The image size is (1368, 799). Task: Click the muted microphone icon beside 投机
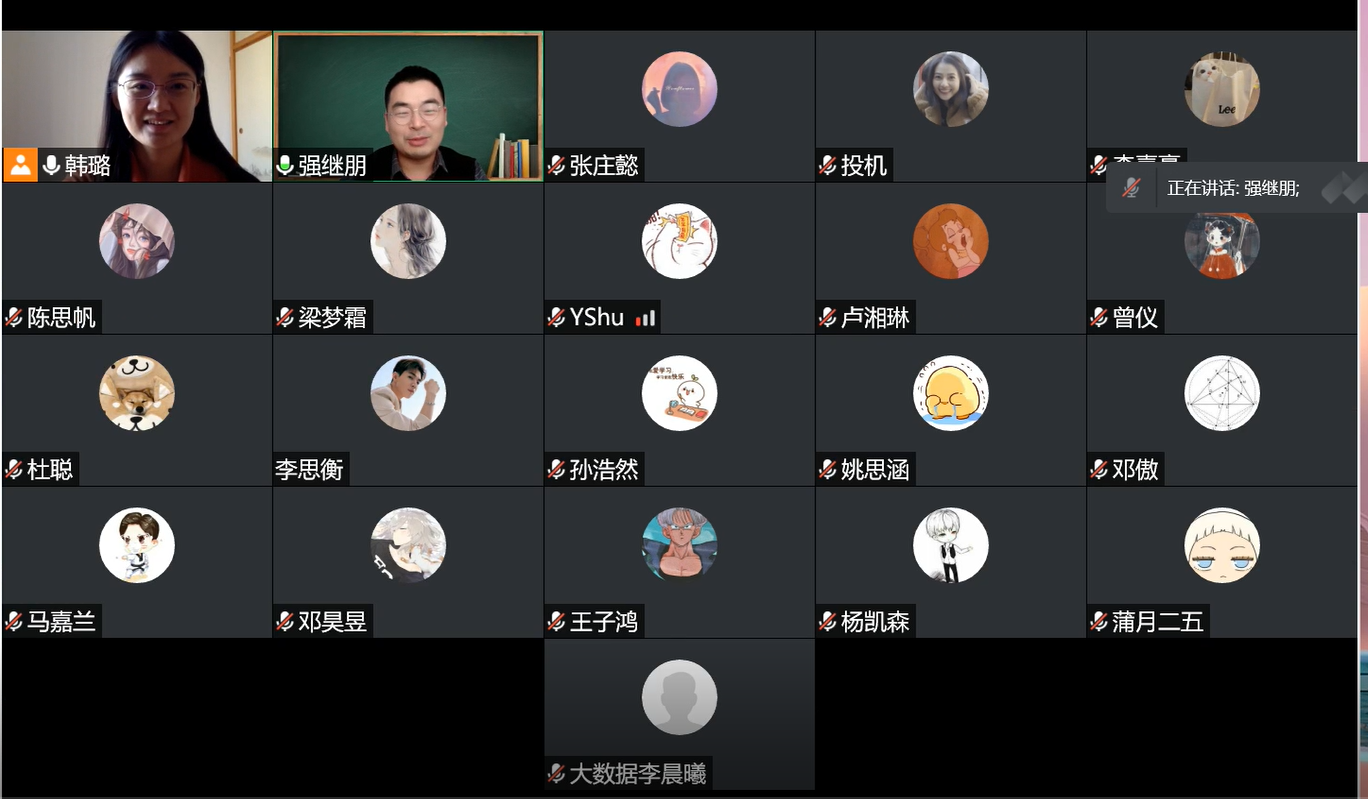[828, 166]
